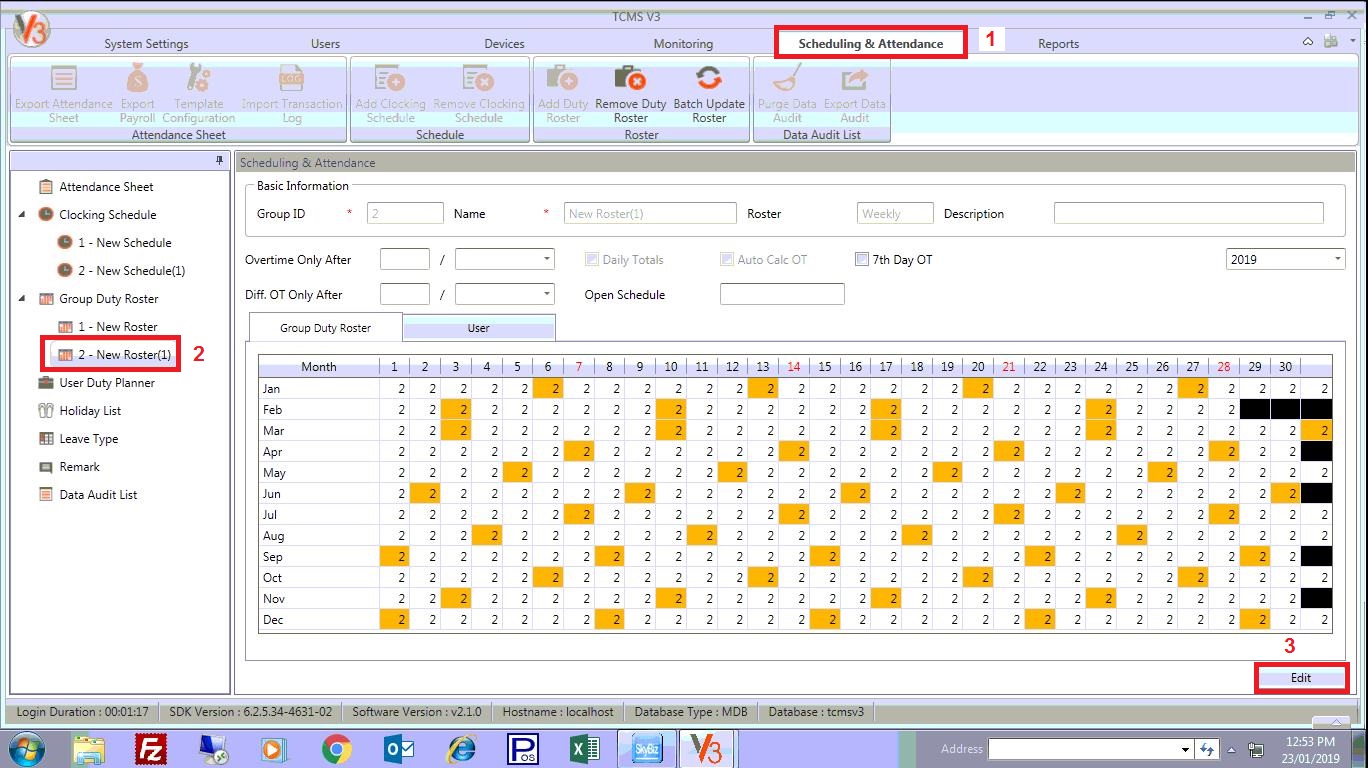Click the Batch Update Roster icon
Viewport: 1368px width, 768px height.
click(709, 80)
